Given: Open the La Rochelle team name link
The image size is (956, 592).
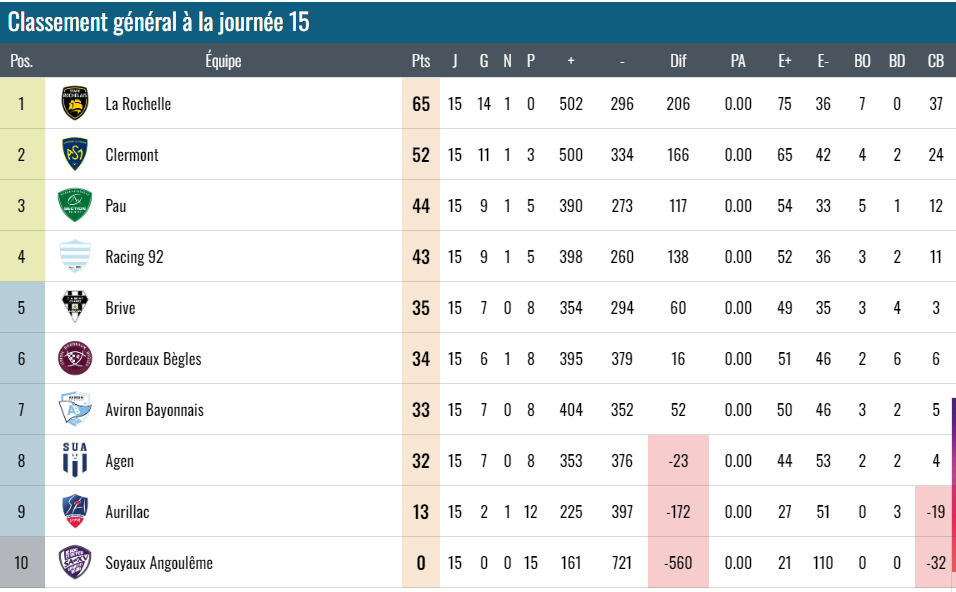Looking at the screenshot, I should tap(138, 104).
